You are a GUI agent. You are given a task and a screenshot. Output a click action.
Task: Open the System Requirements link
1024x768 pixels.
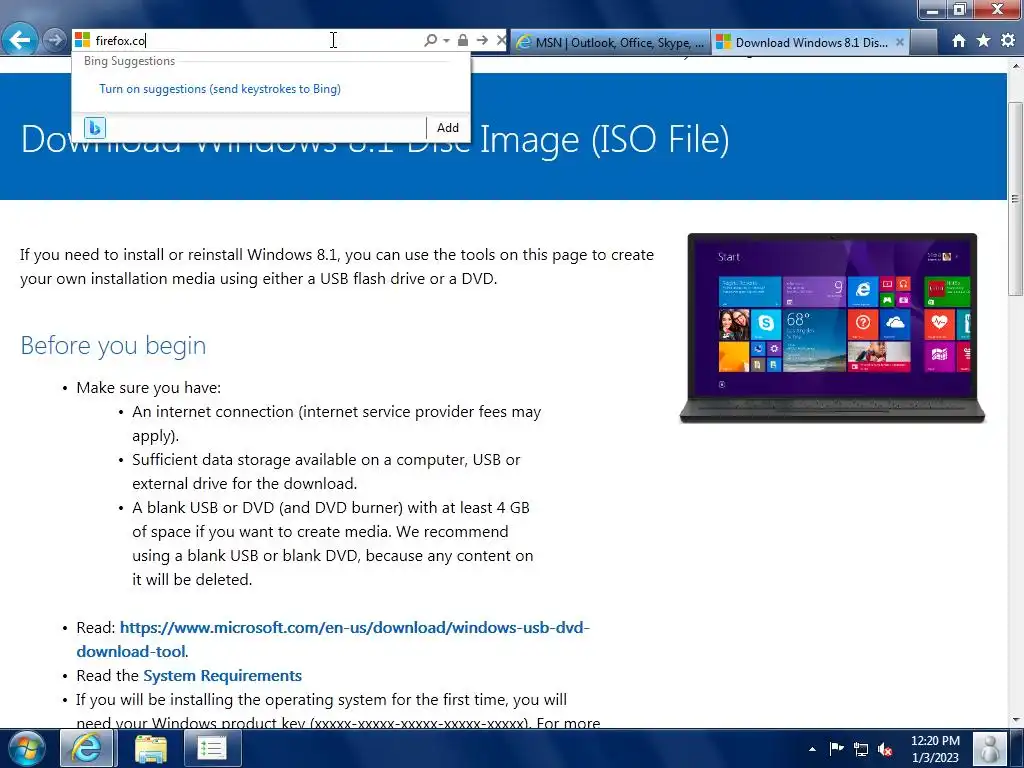(x=222, y=675)
